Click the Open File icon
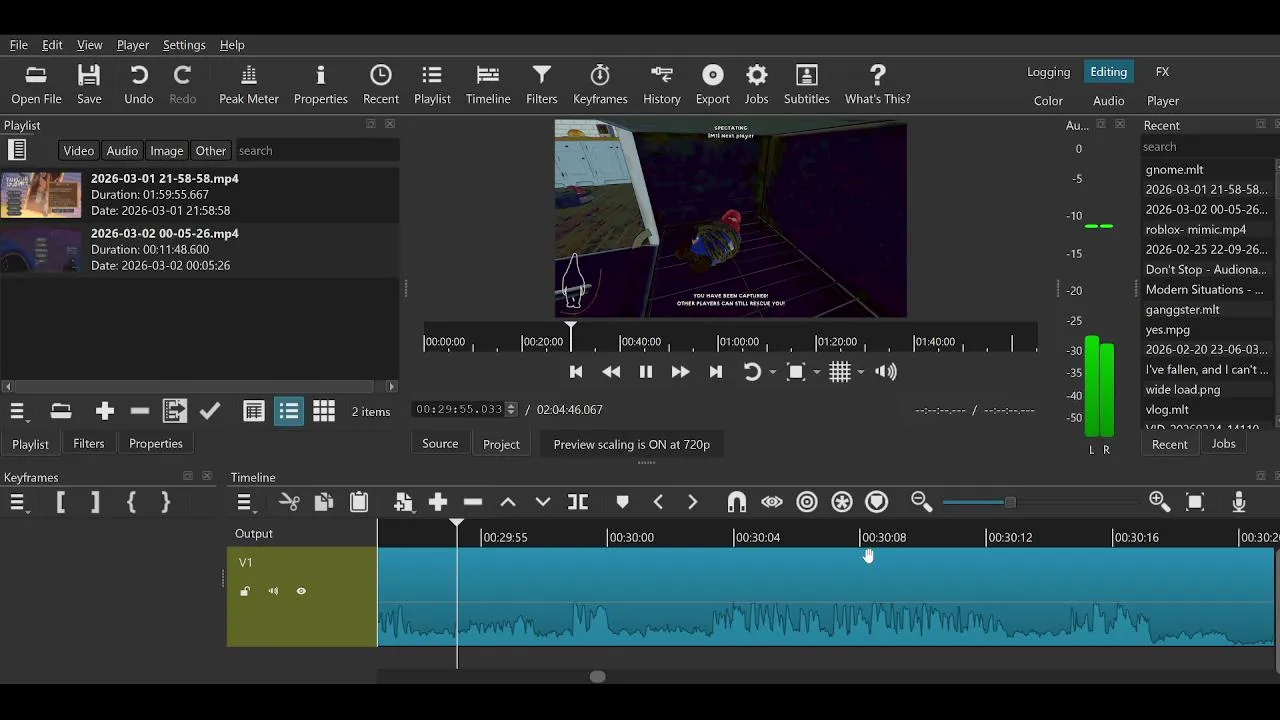 click(36, 84)
